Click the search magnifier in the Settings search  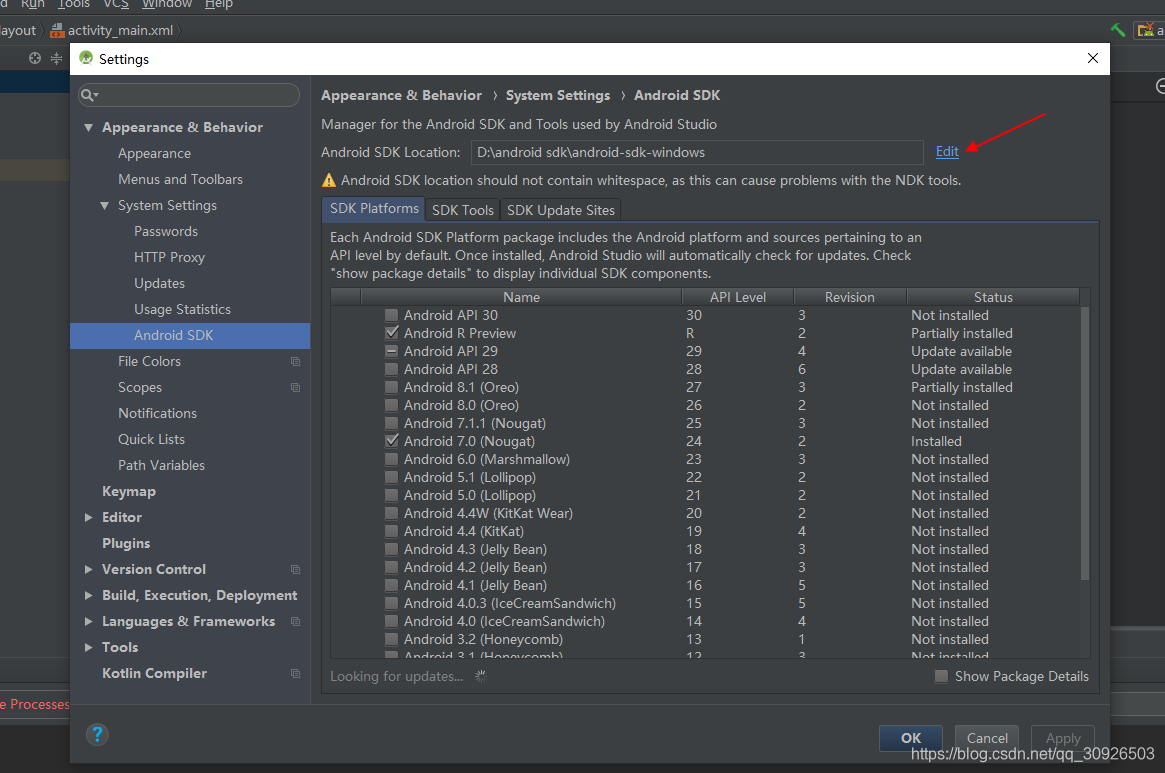(89, 95)
